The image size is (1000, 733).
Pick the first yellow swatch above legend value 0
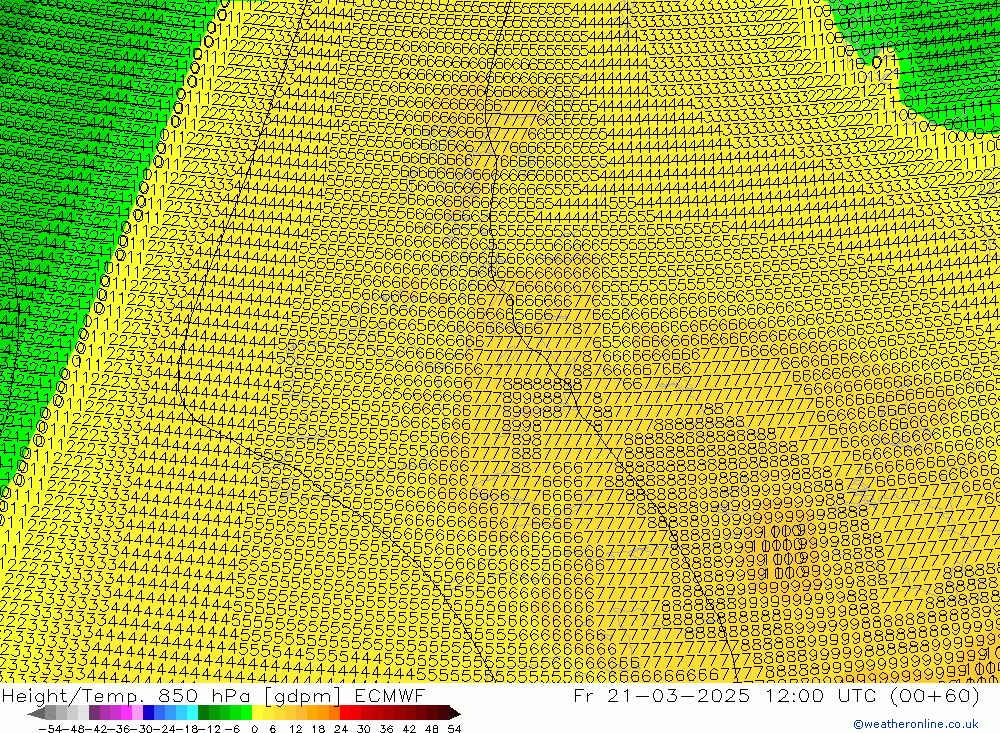258,714
